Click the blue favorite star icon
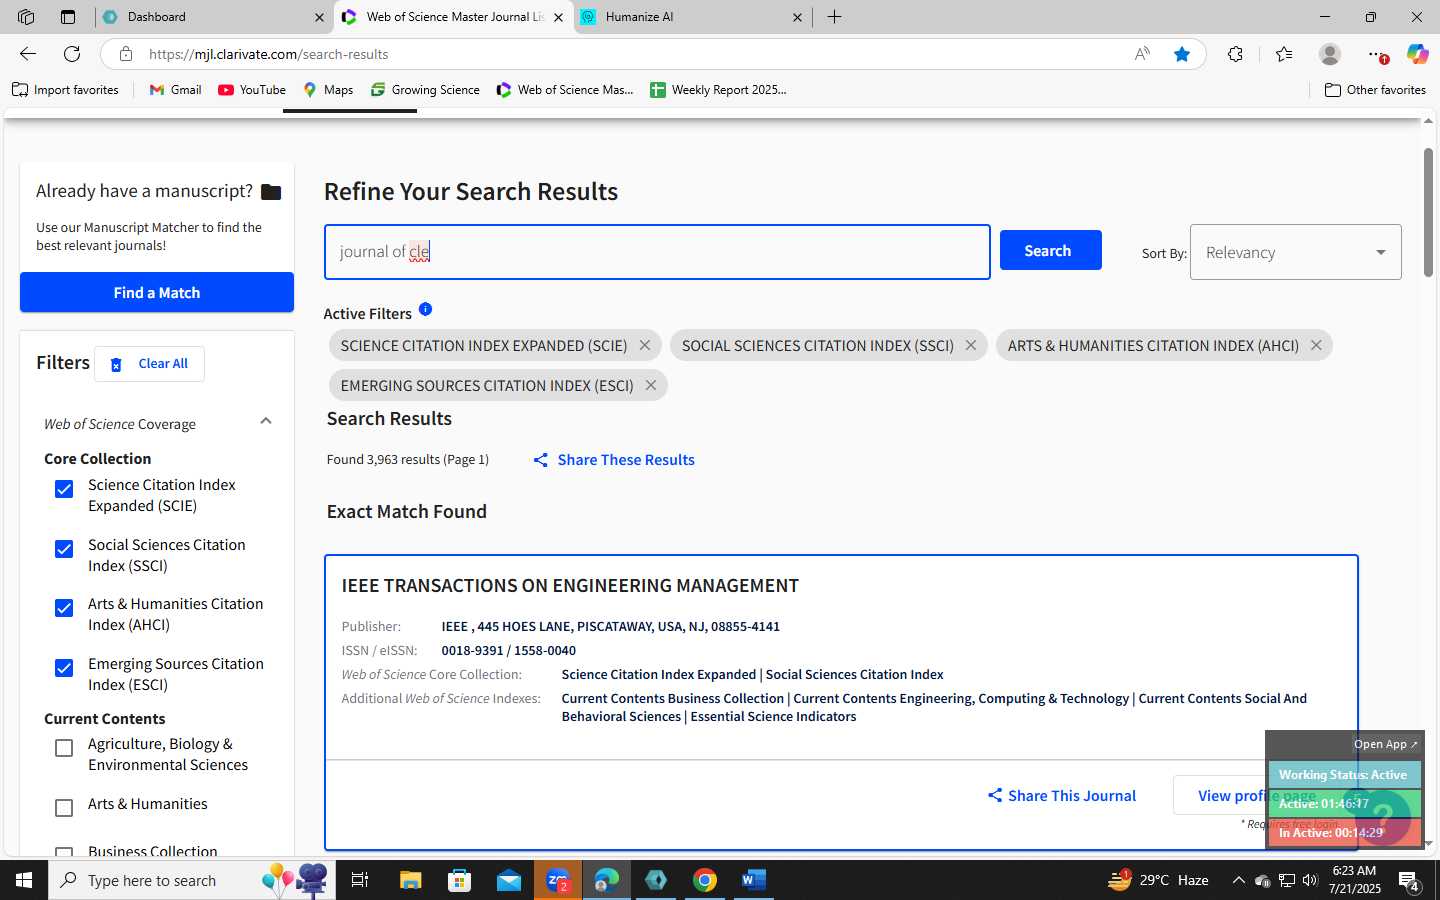This screenshot has height=900, width=1440. click(x=1182, y=54)
